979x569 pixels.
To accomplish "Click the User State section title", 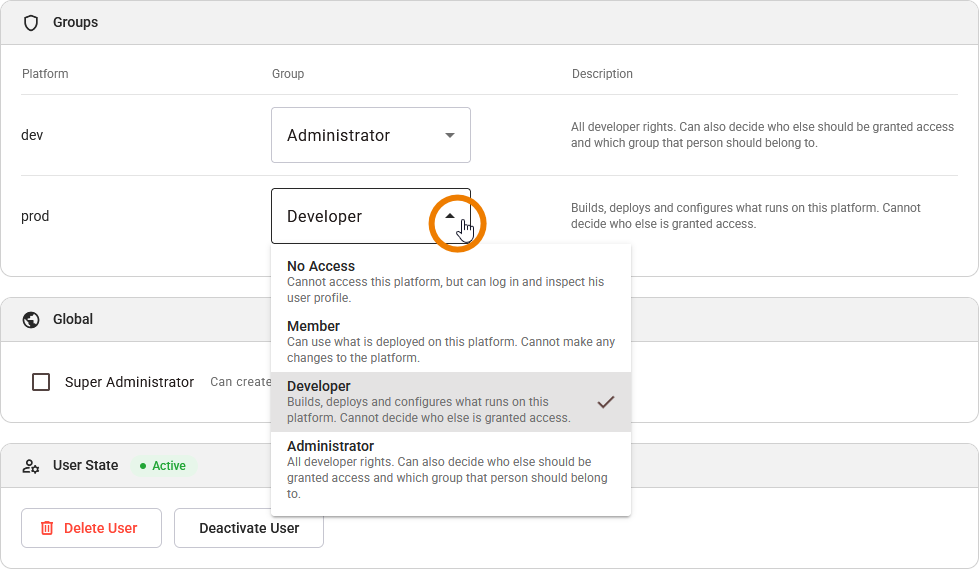I will (x=86, y=465).
